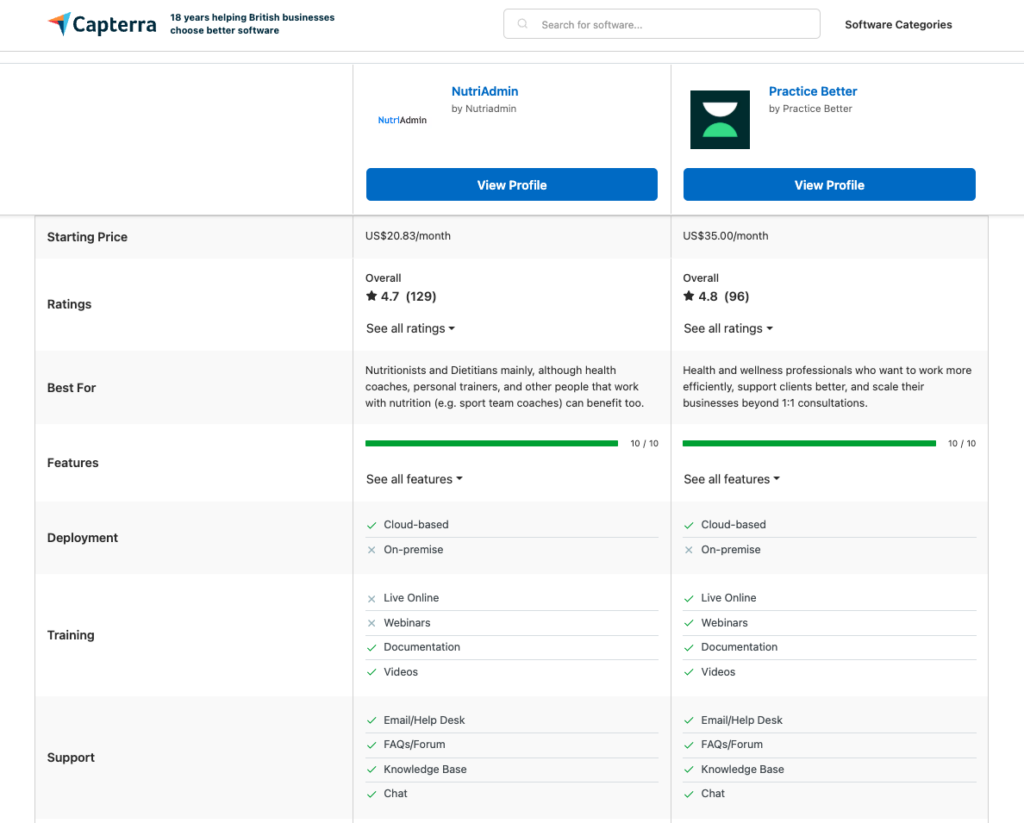Click NutriAdmin Chat checkmark icon
Viewport: 1024px width, 823px height.
point(372,794)
